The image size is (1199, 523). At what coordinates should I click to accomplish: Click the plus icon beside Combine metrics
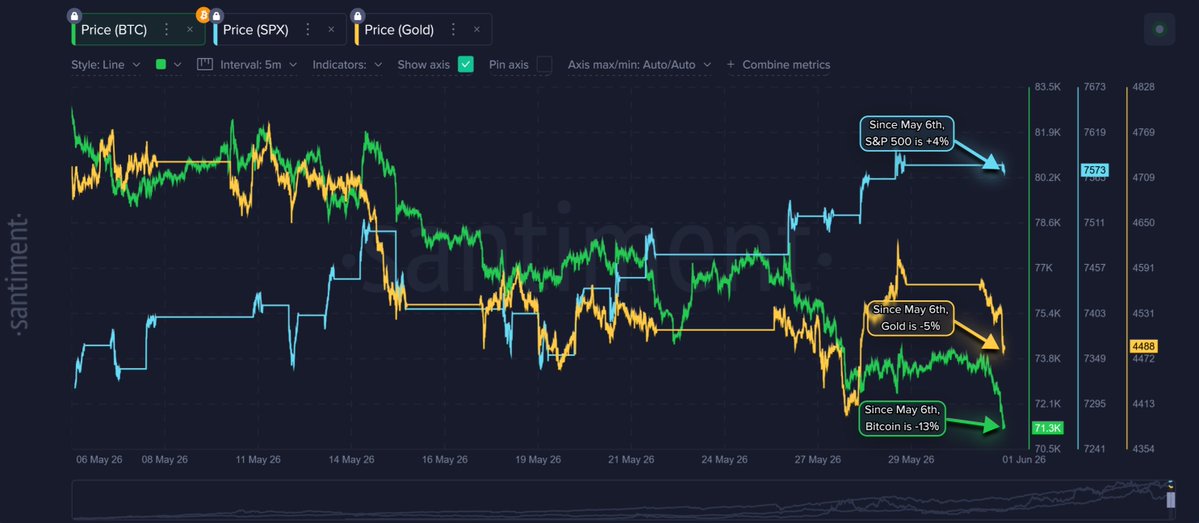(730, 65)
